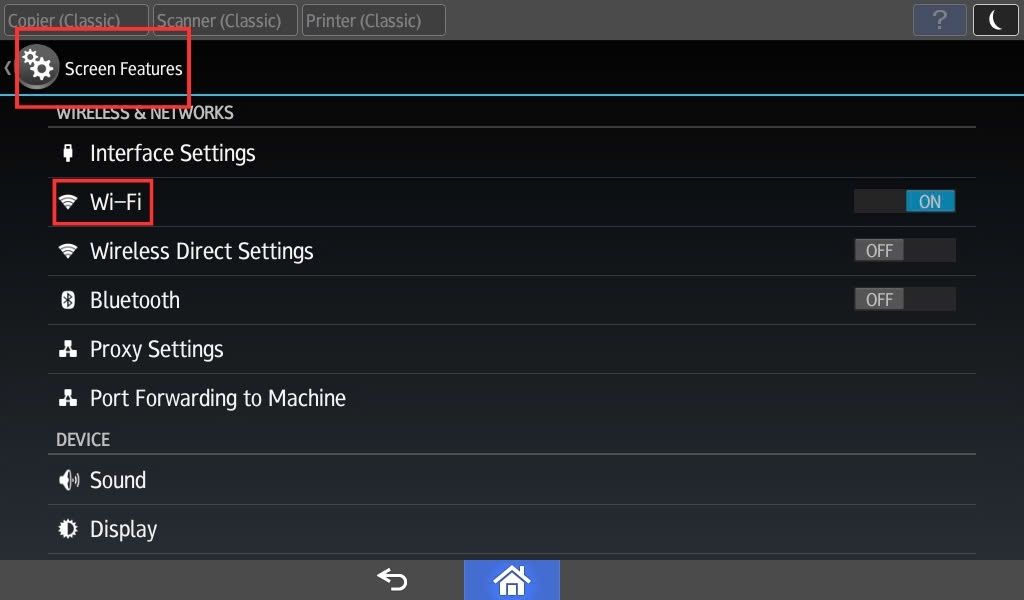Switch to Copier (Classic) tab
The height and width of the screenshot is (600, 1024).
click(x=76, y=20)
